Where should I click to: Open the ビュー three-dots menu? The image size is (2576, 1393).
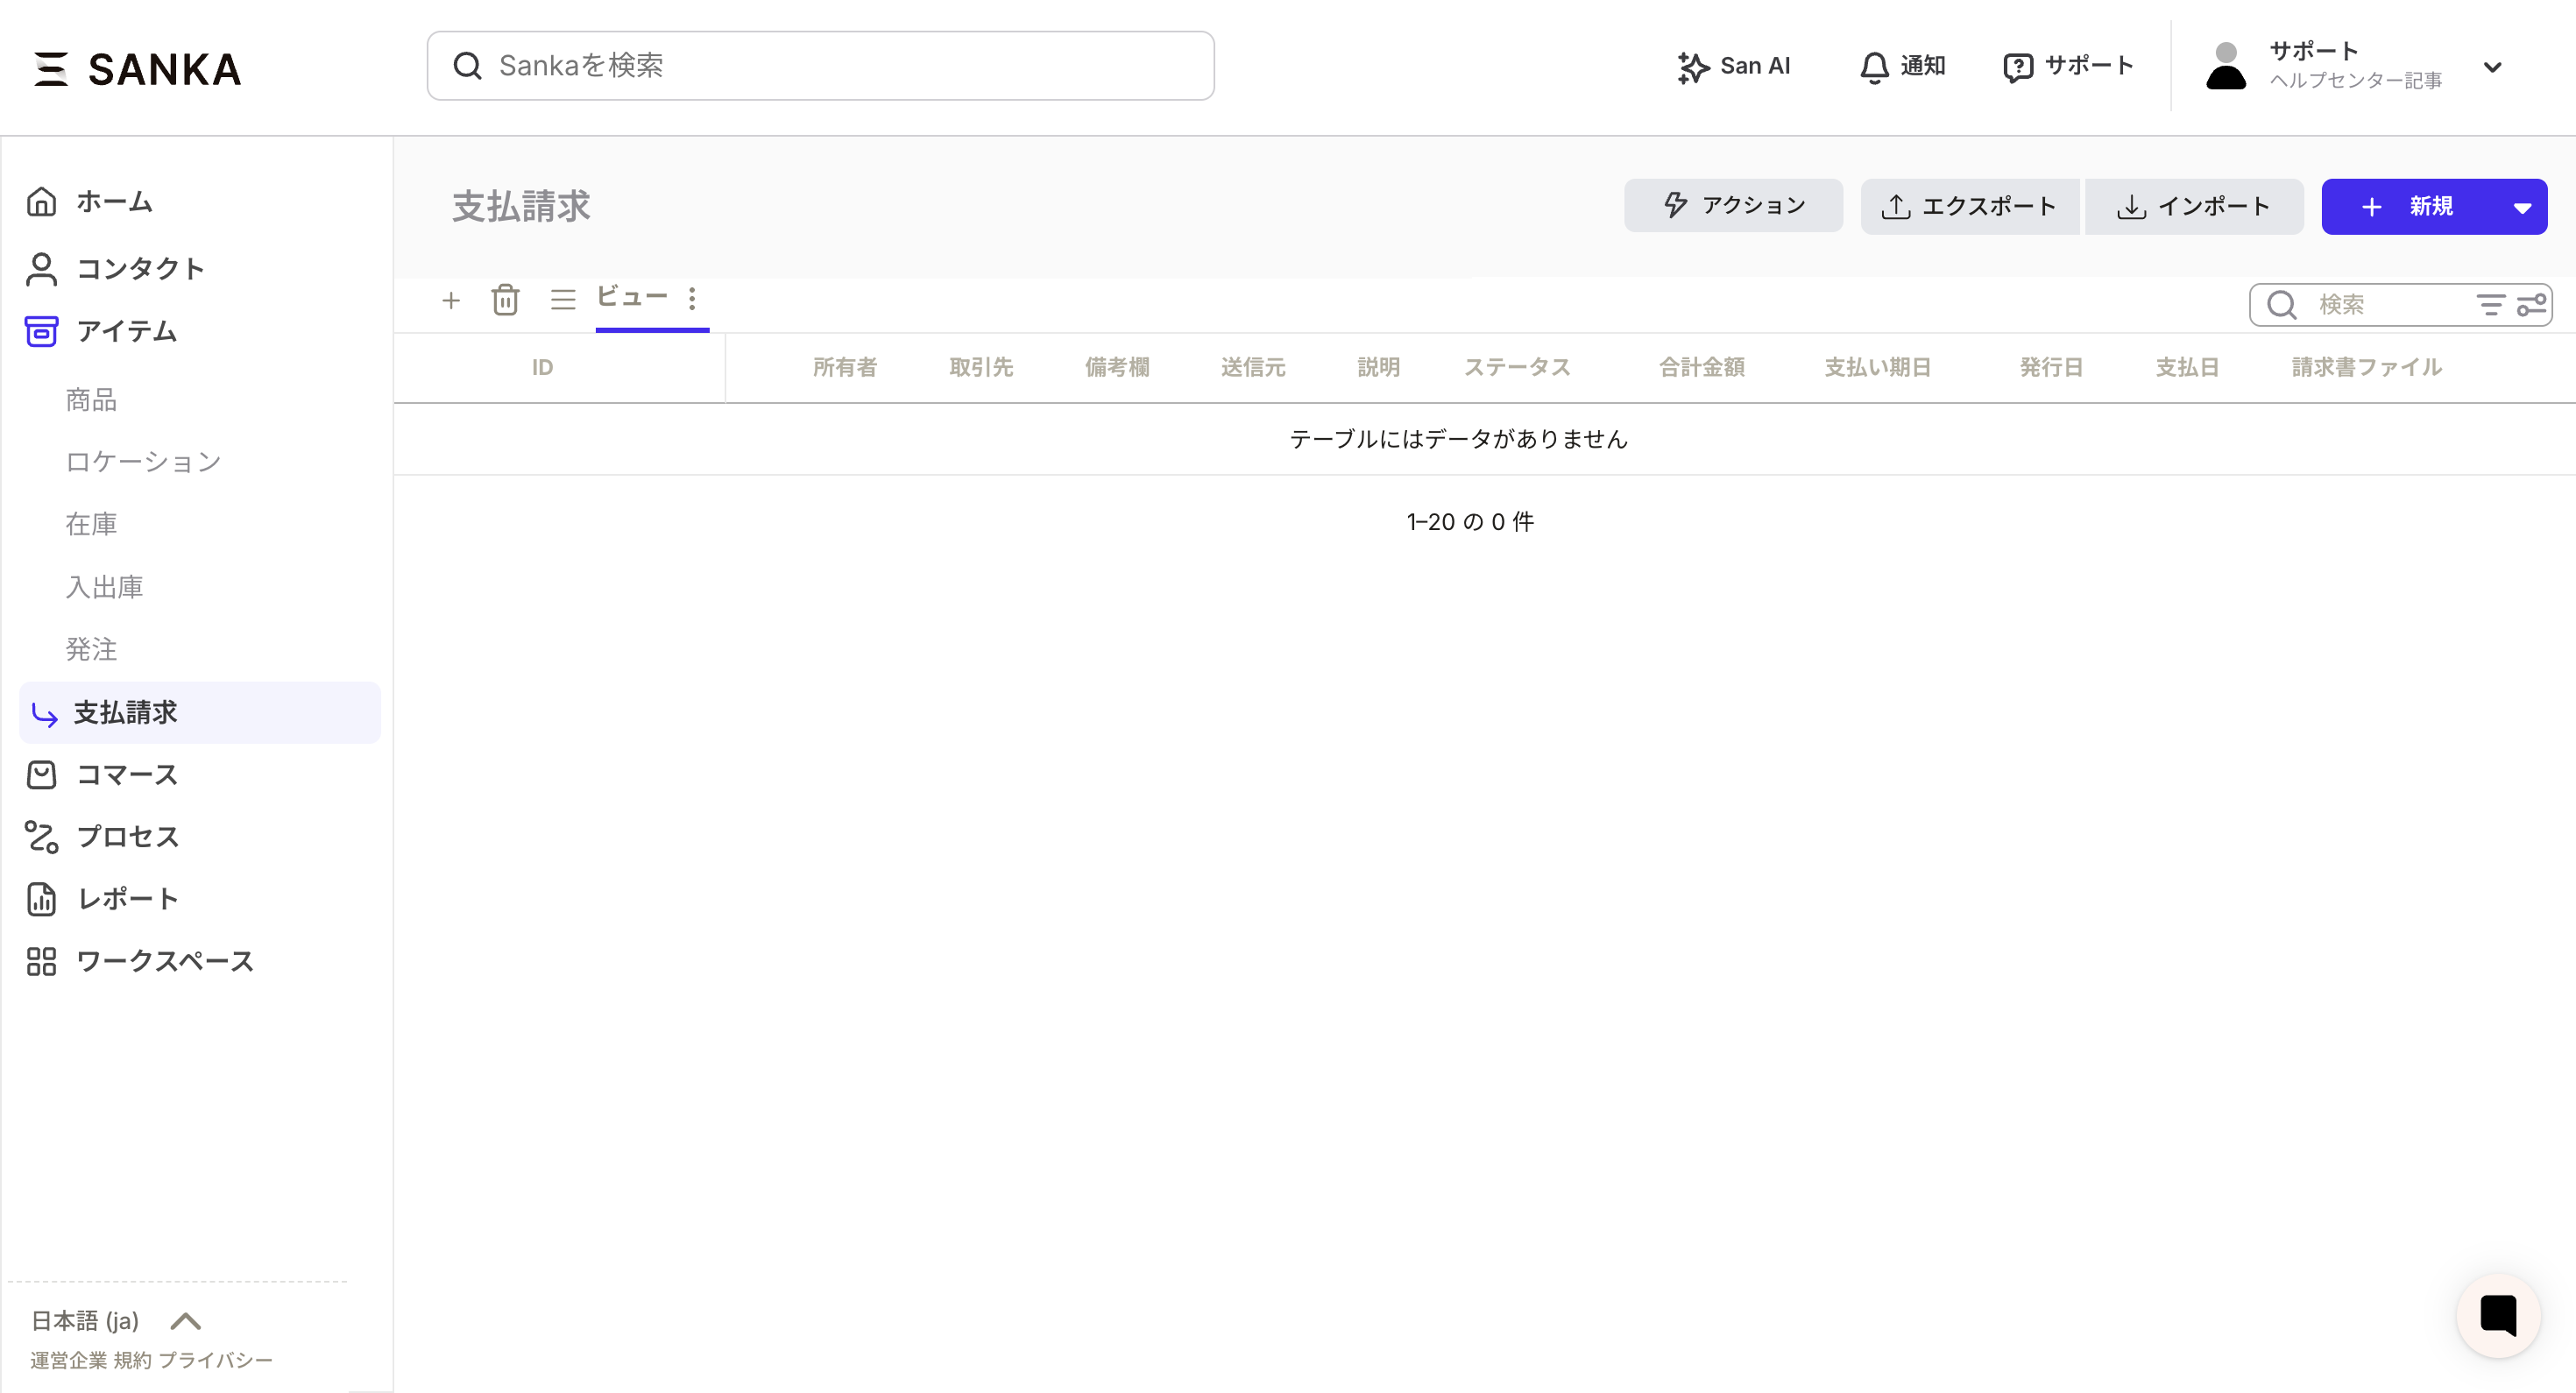coord(692,298)
